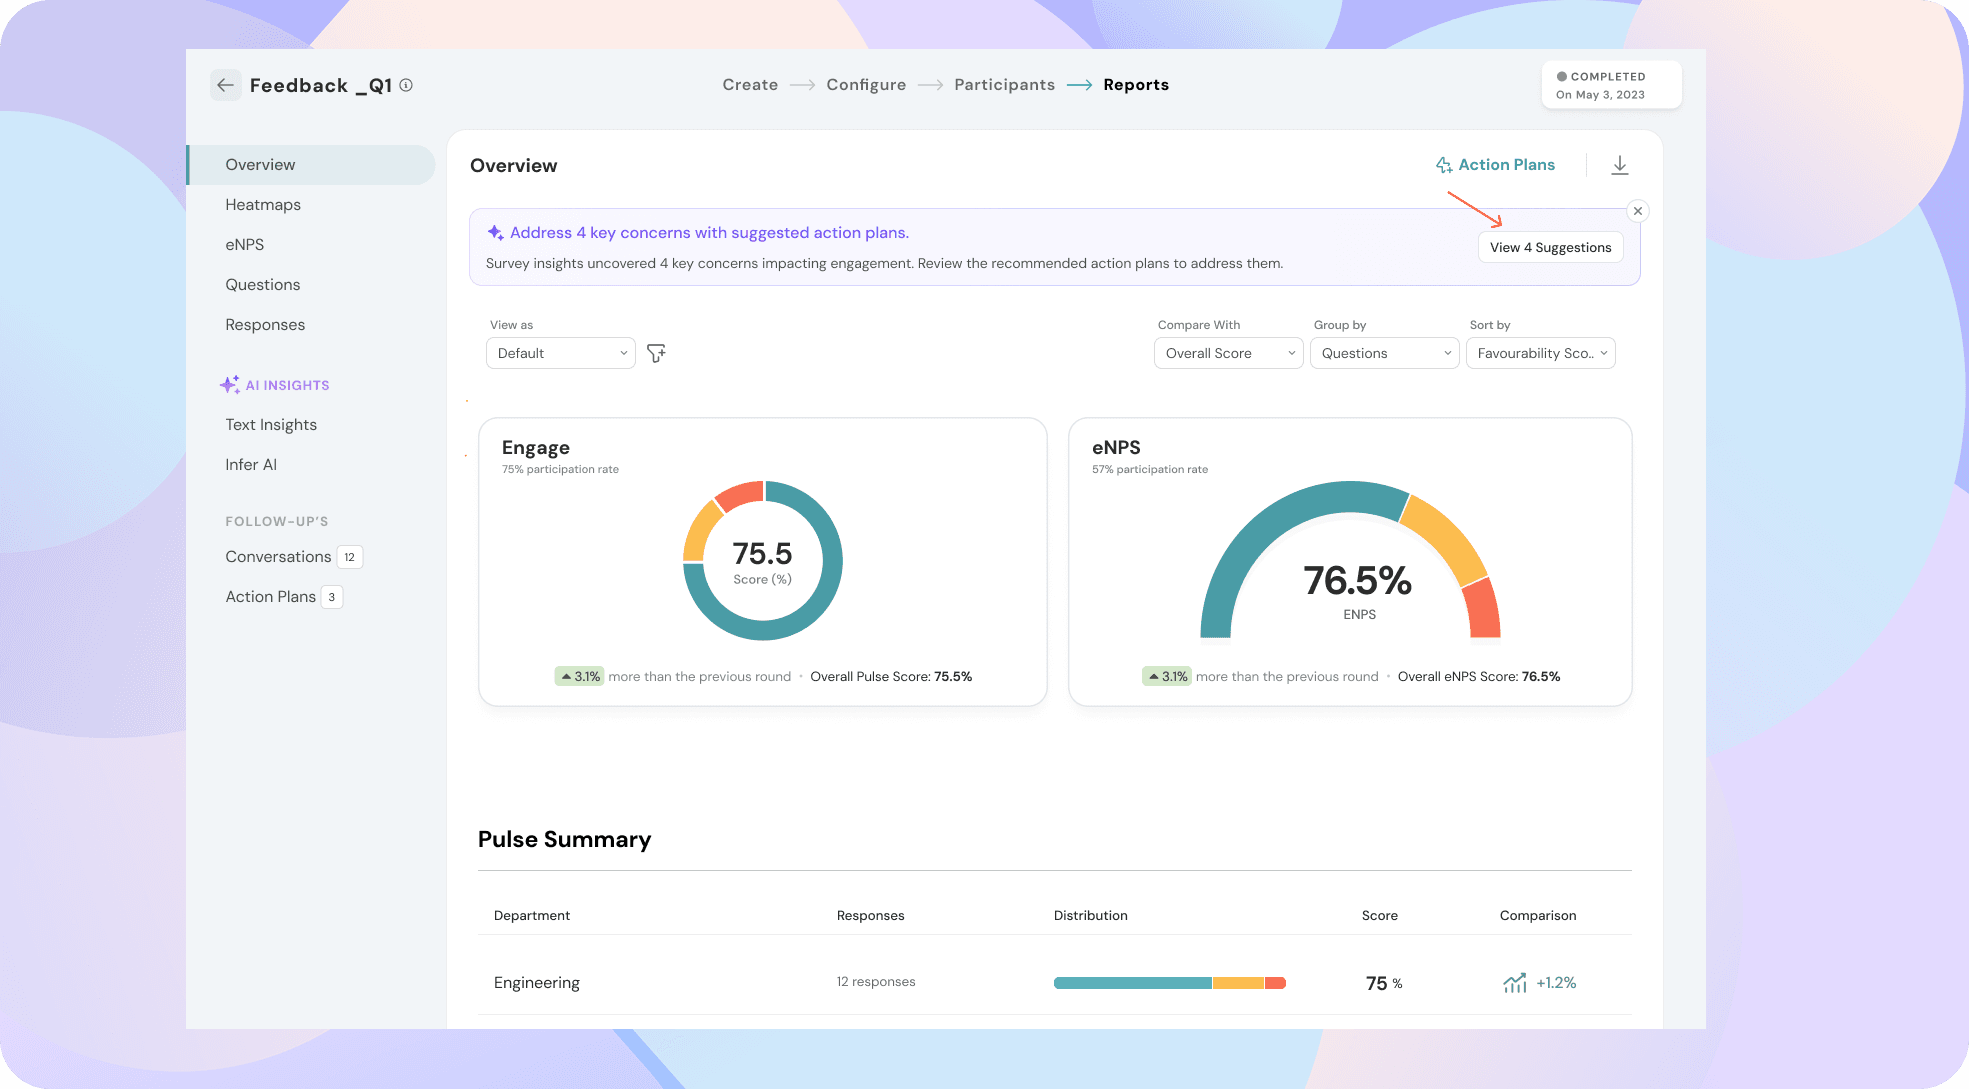The width and height of the screenshot is (1969, 1089).
Task: Click the AI INSIGHTS sparkle icon
Action: point(230,385)
